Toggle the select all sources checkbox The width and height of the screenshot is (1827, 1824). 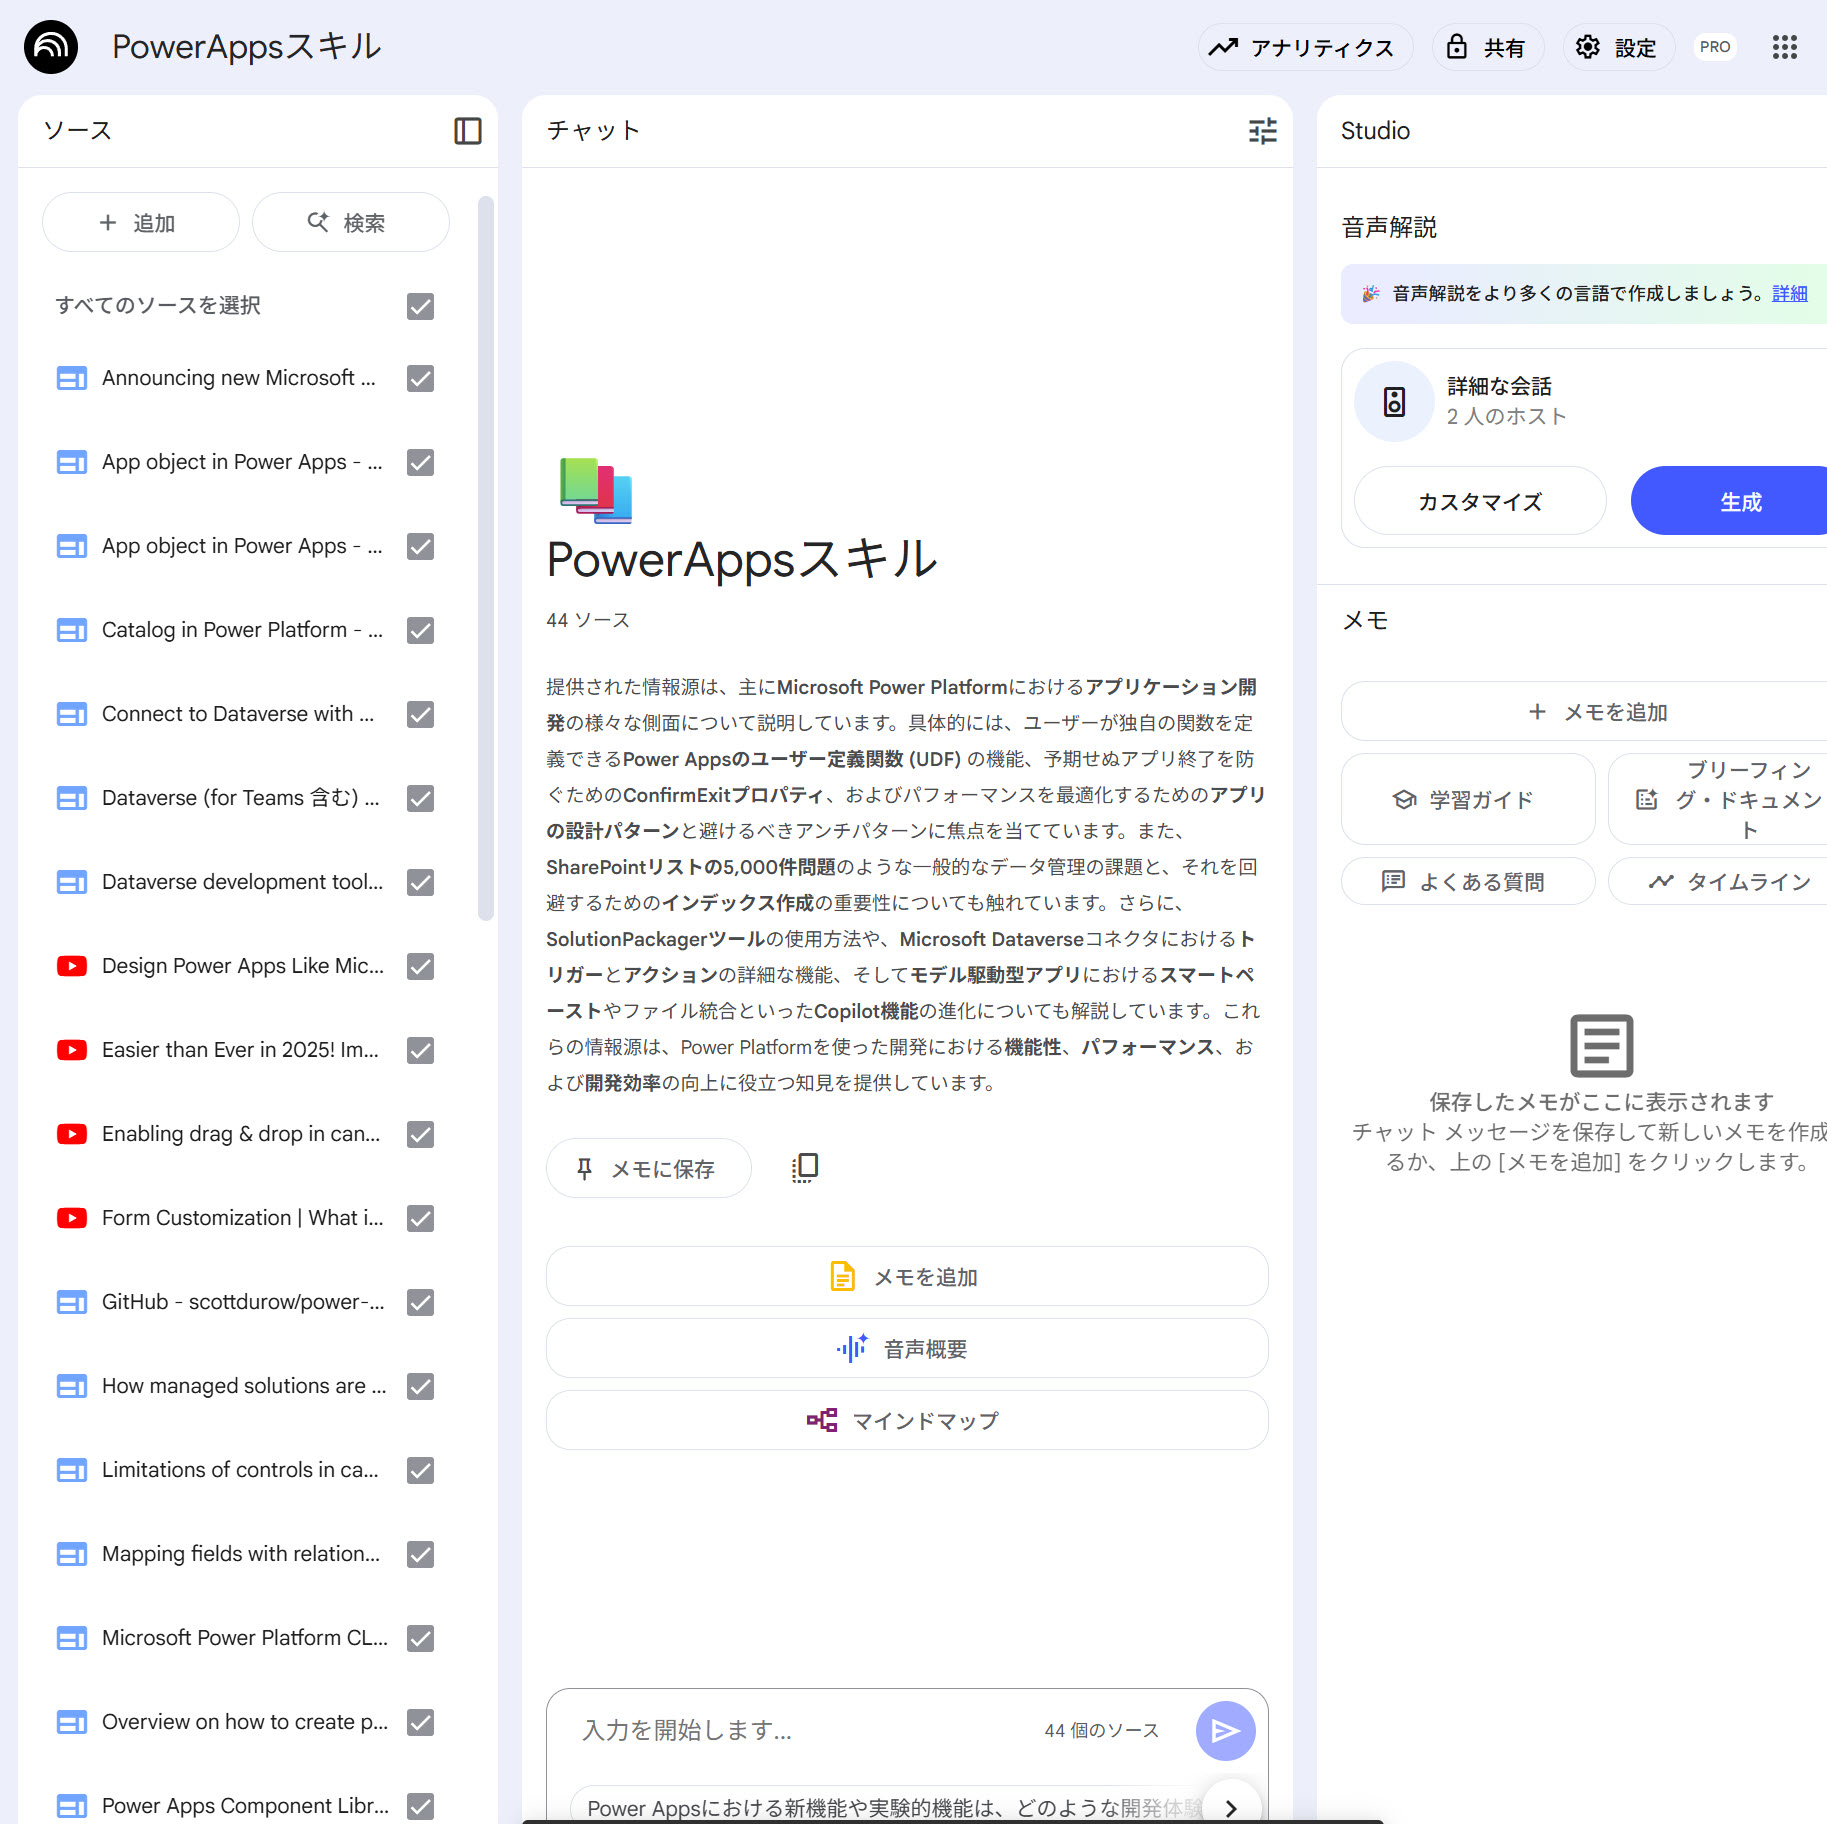420,306
